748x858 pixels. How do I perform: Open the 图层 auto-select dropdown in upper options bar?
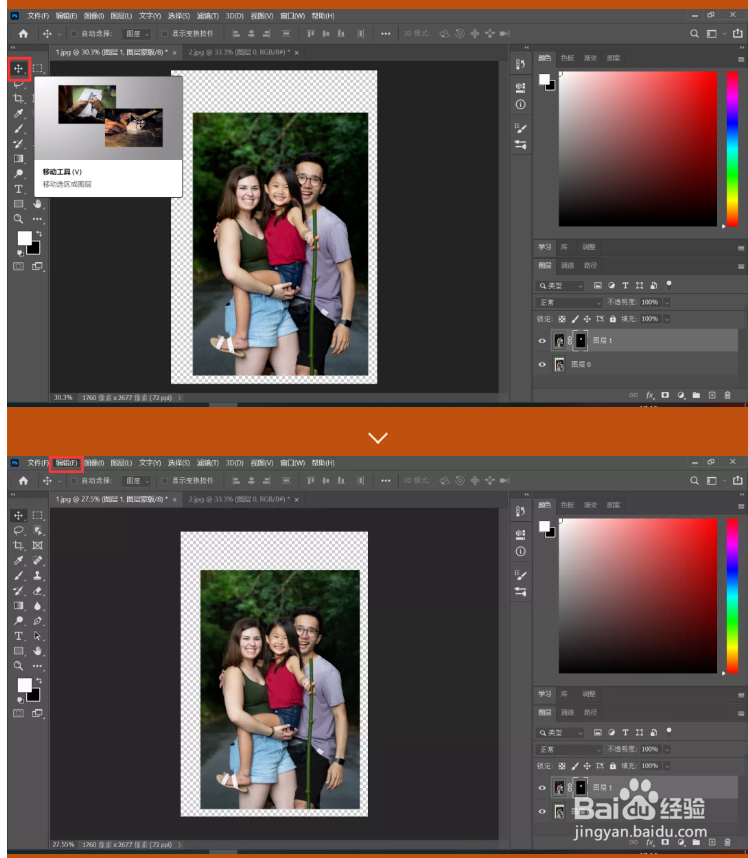coord(137,34)
